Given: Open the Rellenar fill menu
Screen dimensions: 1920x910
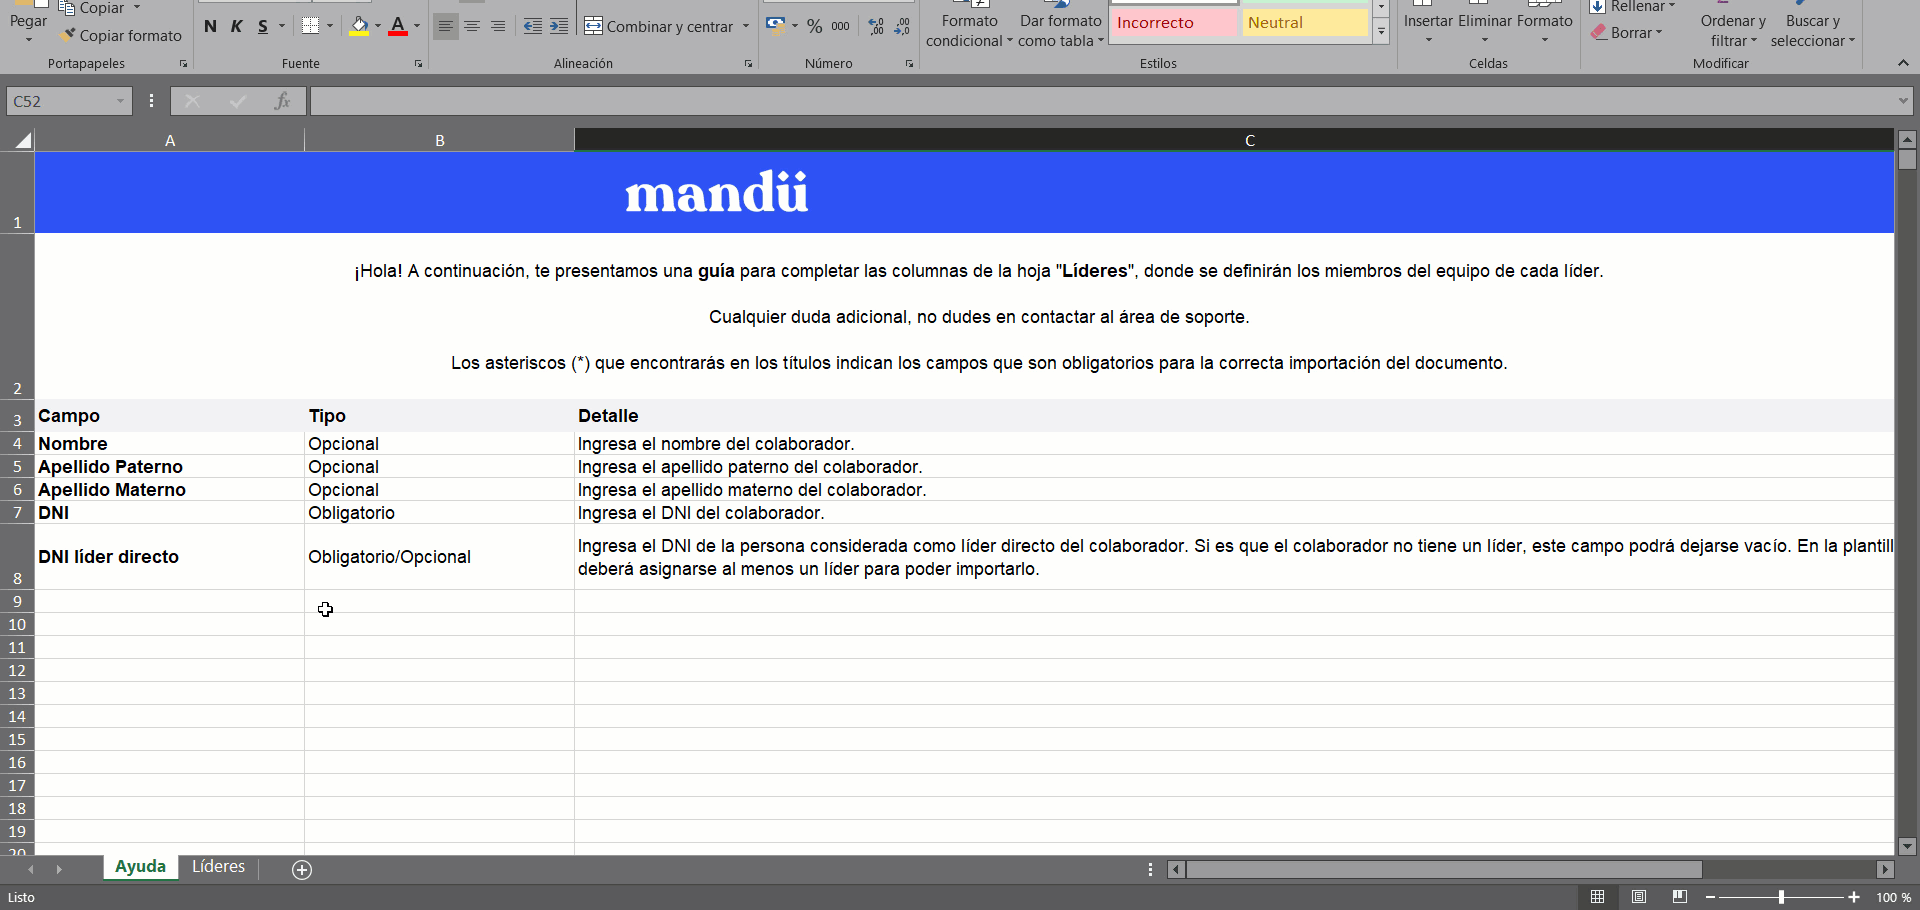Looking at the screenshot, I should point(1634,7).
